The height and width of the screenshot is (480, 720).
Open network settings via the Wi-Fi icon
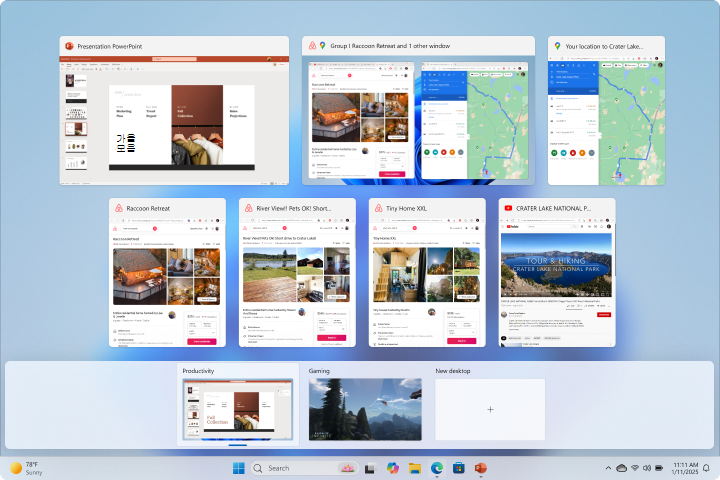click(635, 468)
